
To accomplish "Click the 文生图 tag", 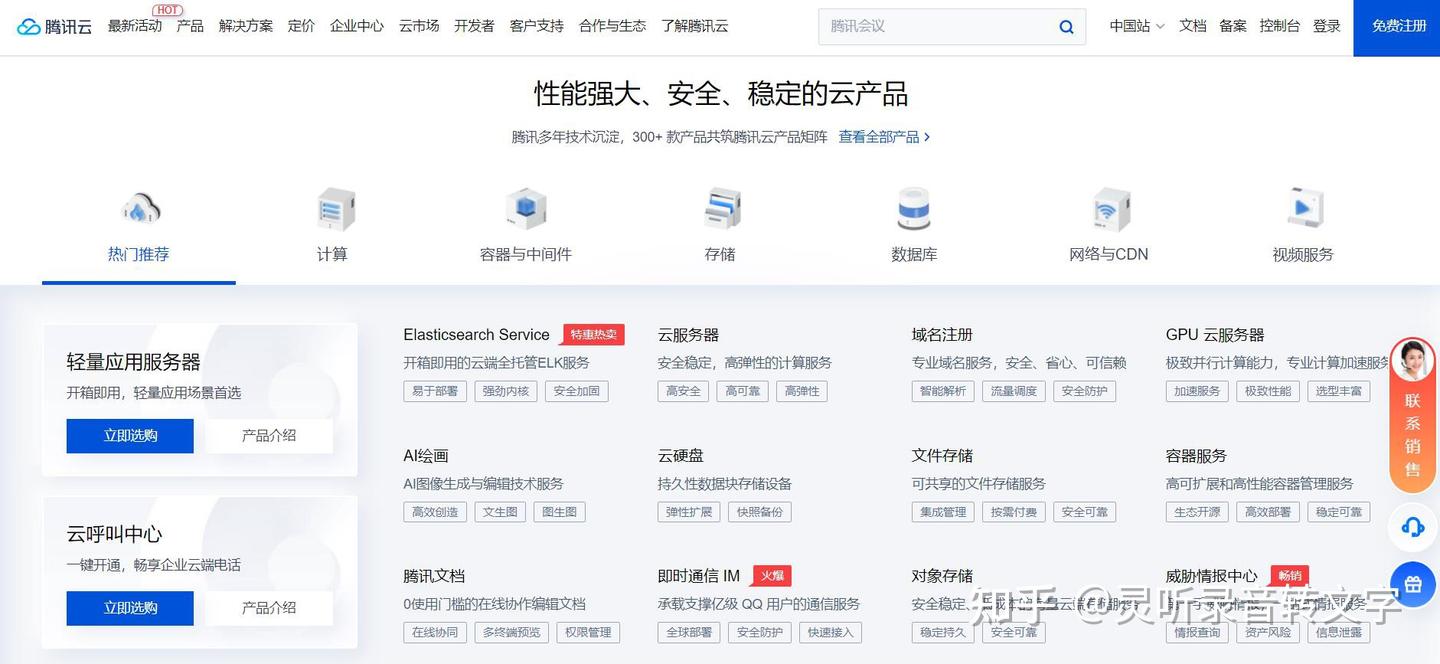I will pos(500,512).
